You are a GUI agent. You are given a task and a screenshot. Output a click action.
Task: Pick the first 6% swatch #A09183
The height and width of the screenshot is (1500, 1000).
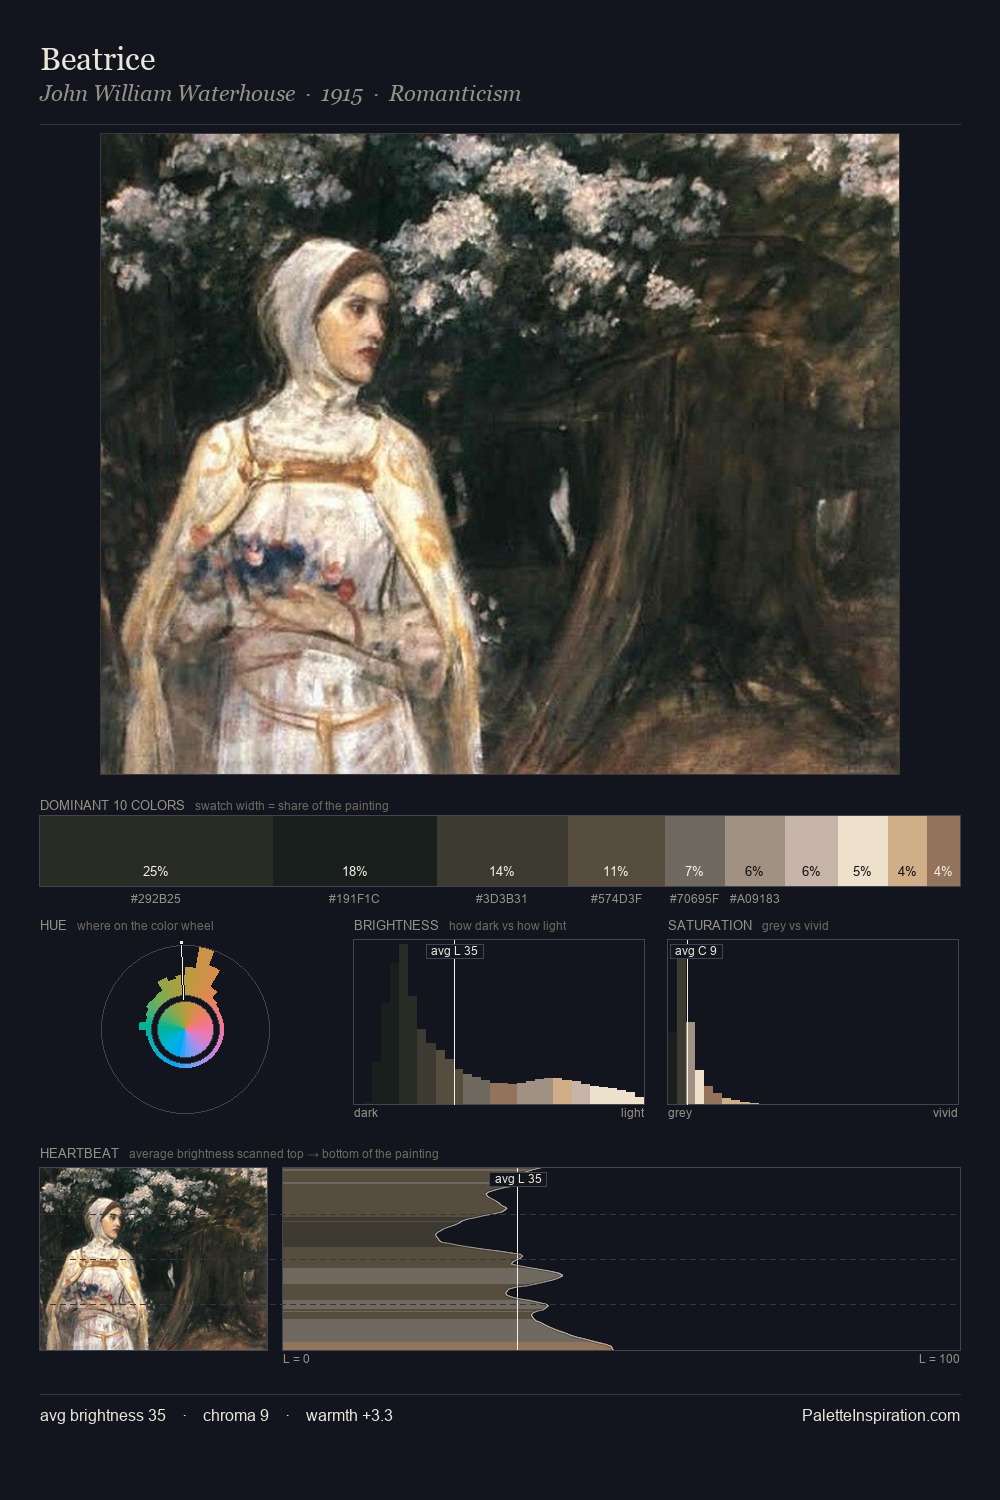point(755,851)
